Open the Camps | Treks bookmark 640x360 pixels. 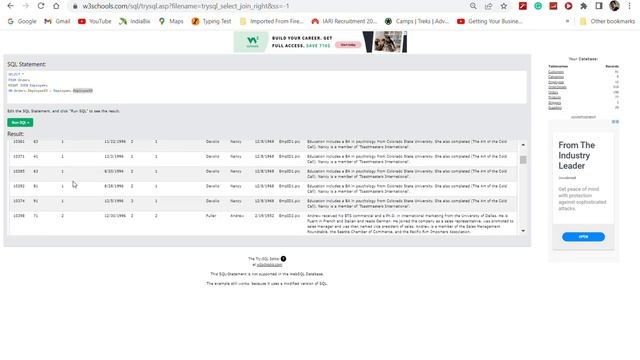[417, 21]
